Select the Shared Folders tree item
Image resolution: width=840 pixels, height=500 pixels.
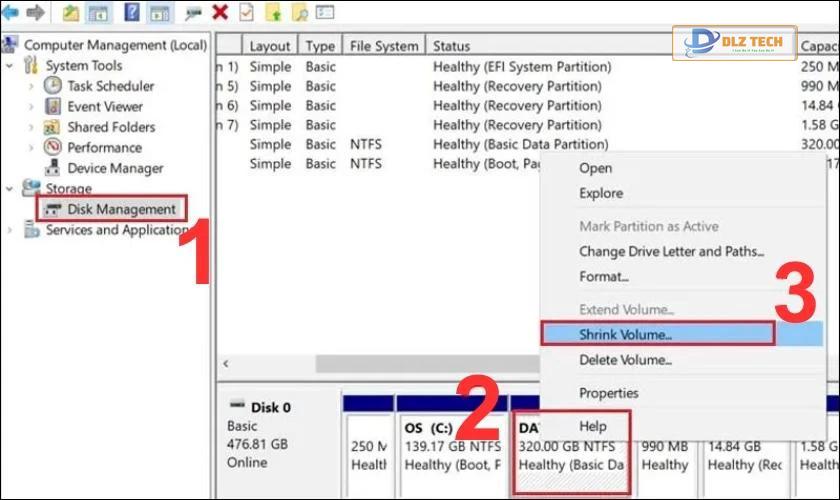click(x=111, y=127)
